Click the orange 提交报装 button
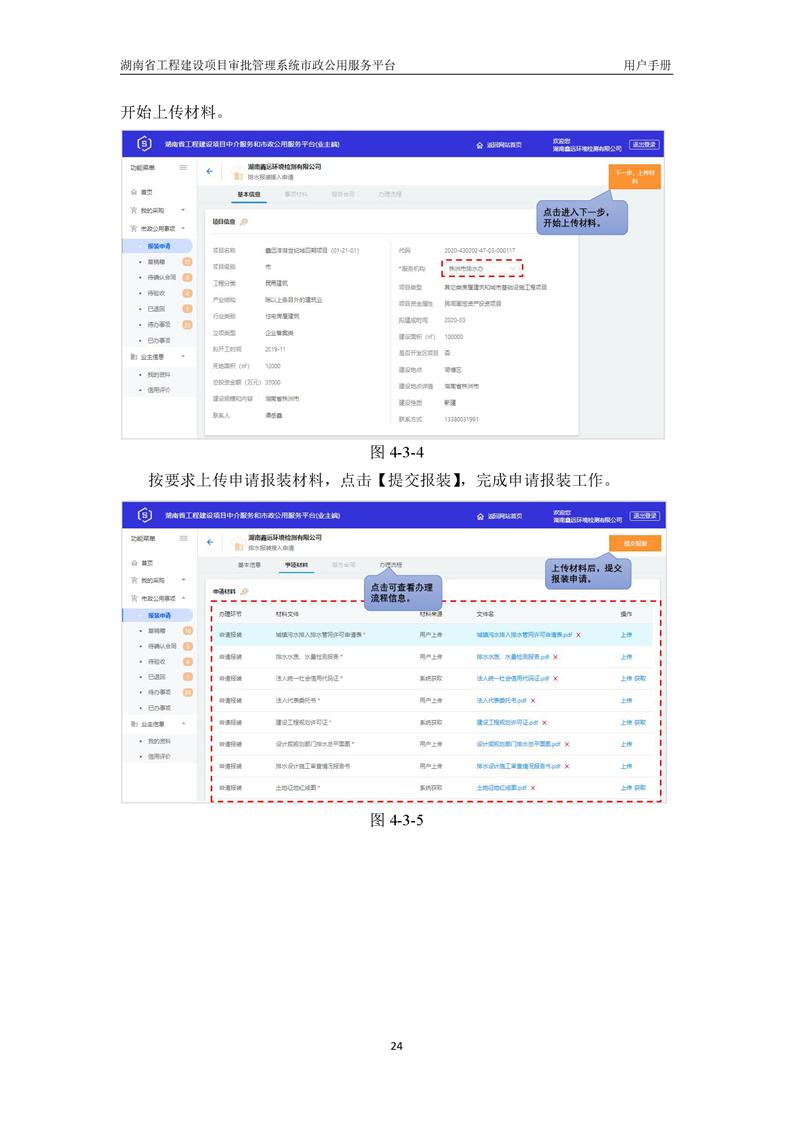Screen dimensions: 793x1122 pyautogui.click(x=635, y=544)
